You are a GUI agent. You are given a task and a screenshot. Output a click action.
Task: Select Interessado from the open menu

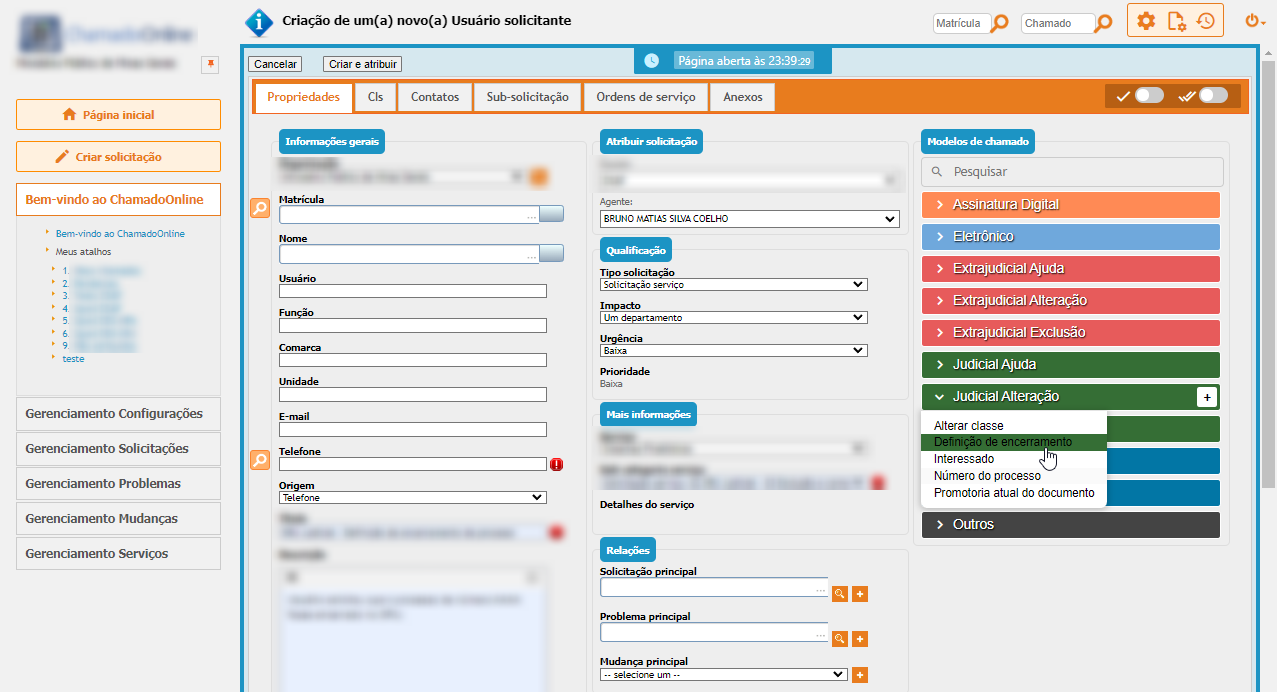point(1014,459)
